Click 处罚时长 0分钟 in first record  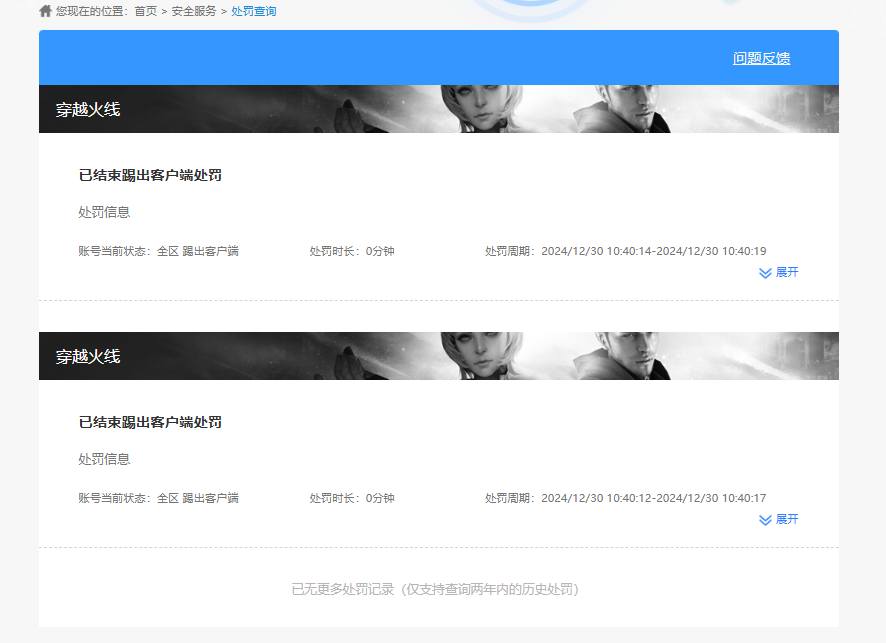pyautogui.click(x=352, y=251)
